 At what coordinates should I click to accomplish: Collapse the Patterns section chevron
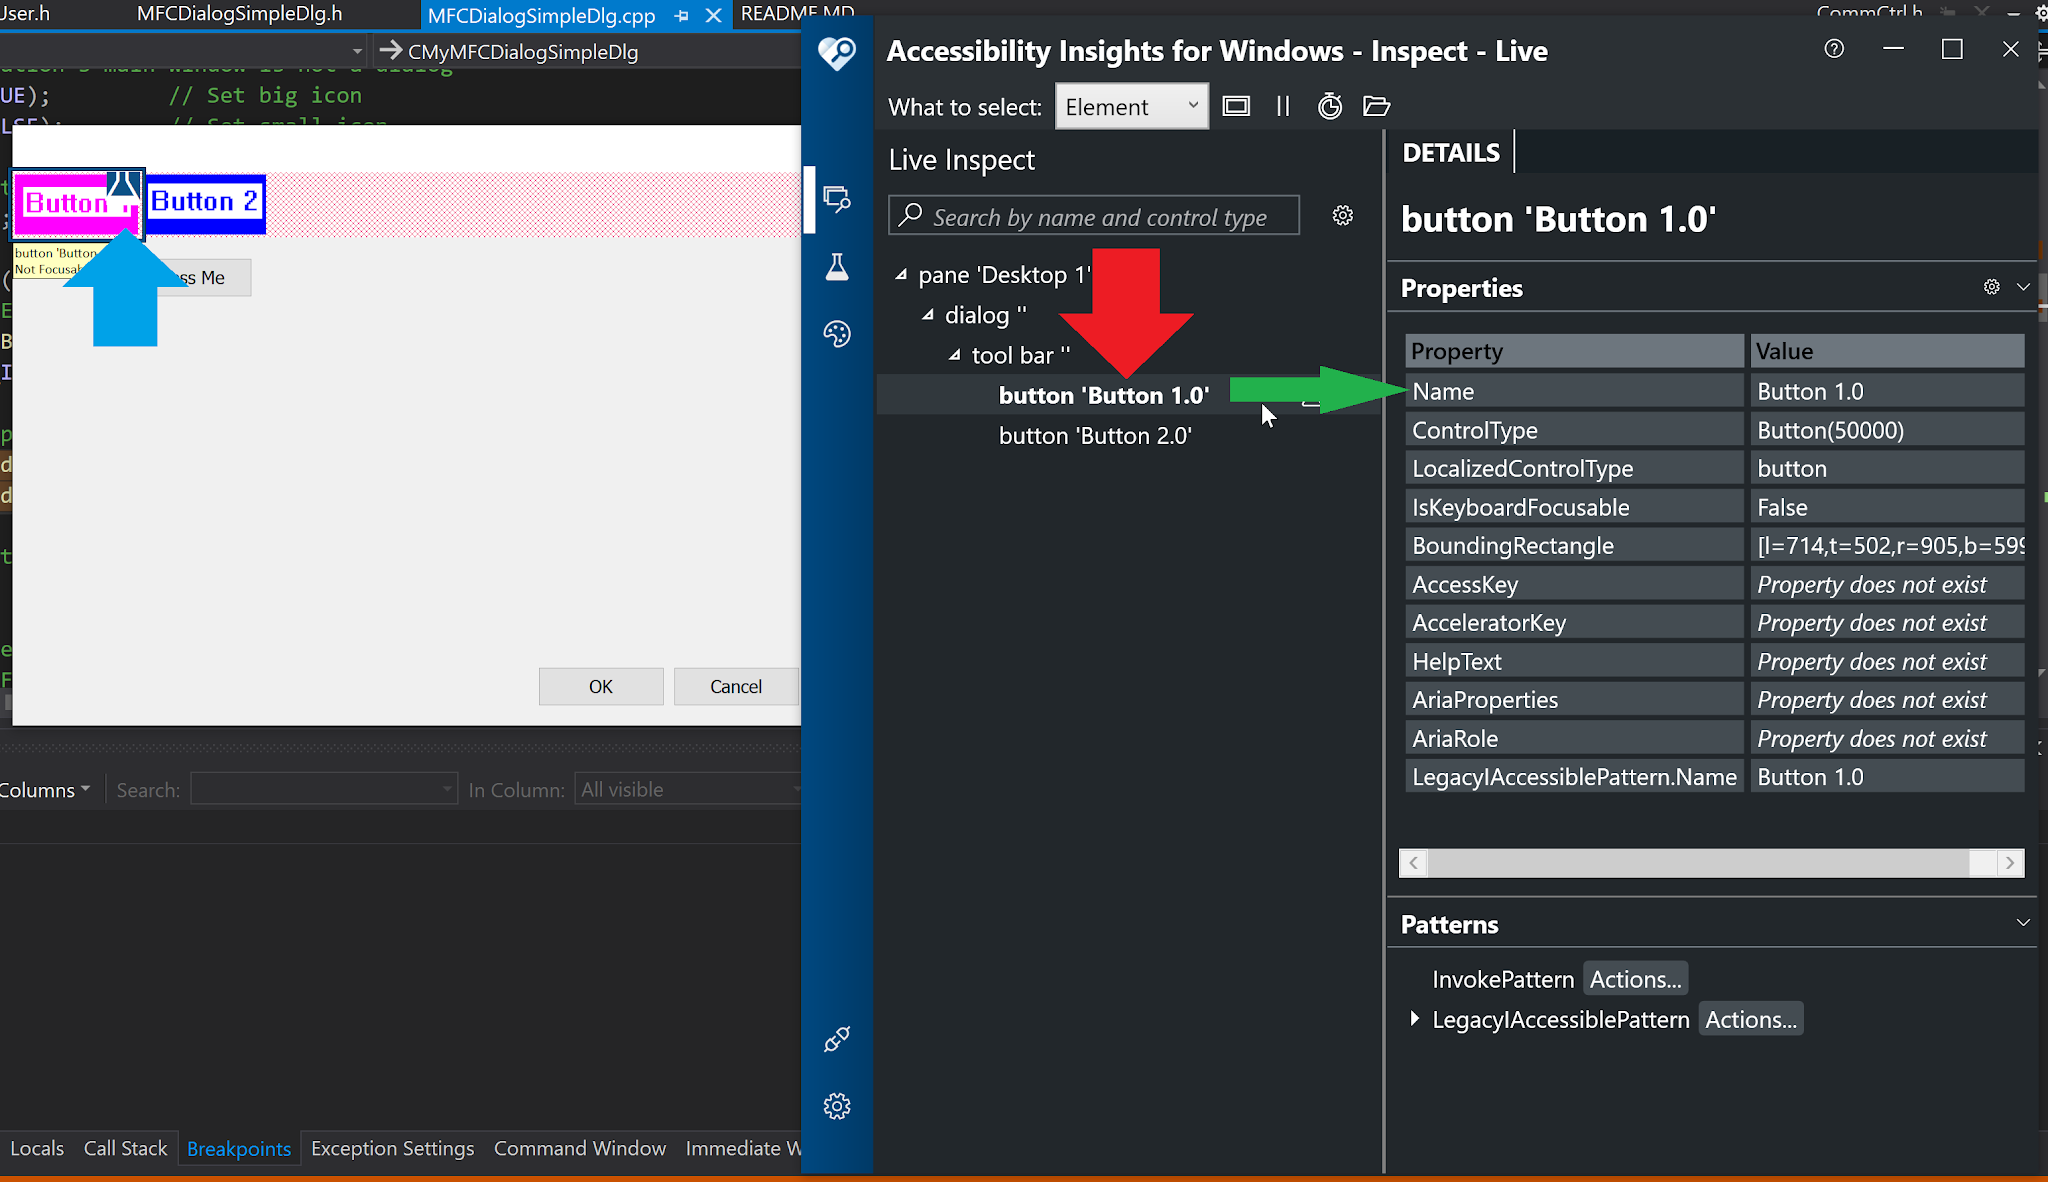coord(2022,923)
